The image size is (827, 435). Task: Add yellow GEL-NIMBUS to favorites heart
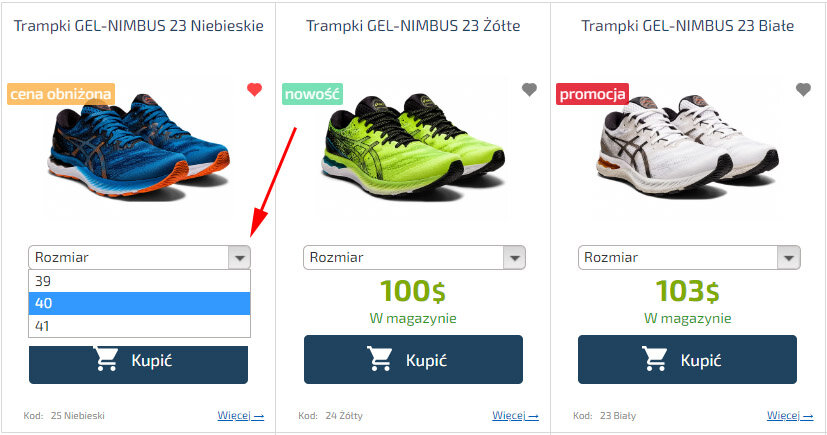click(x=529, y=90)
